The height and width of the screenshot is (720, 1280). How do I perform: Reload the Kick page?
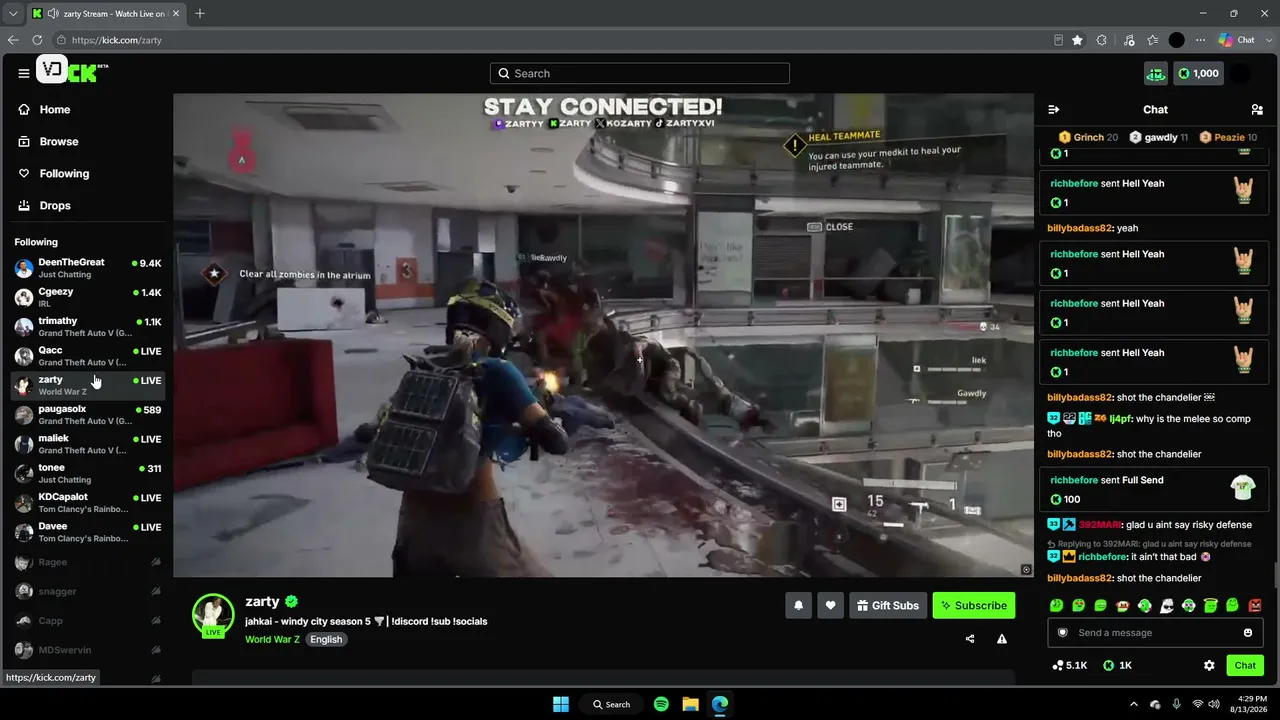[x=37, y=40]
